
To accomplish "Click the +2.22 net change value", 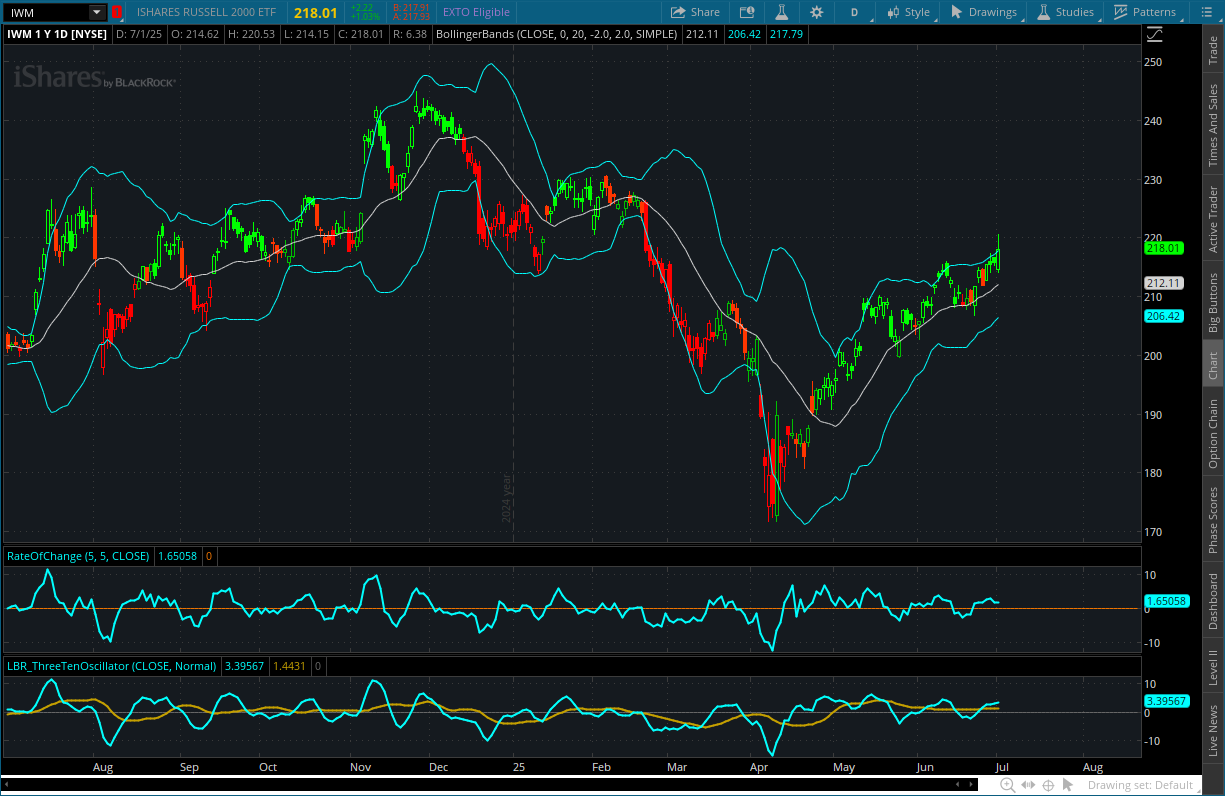I will pyautogui.click(x=362, y=7).
